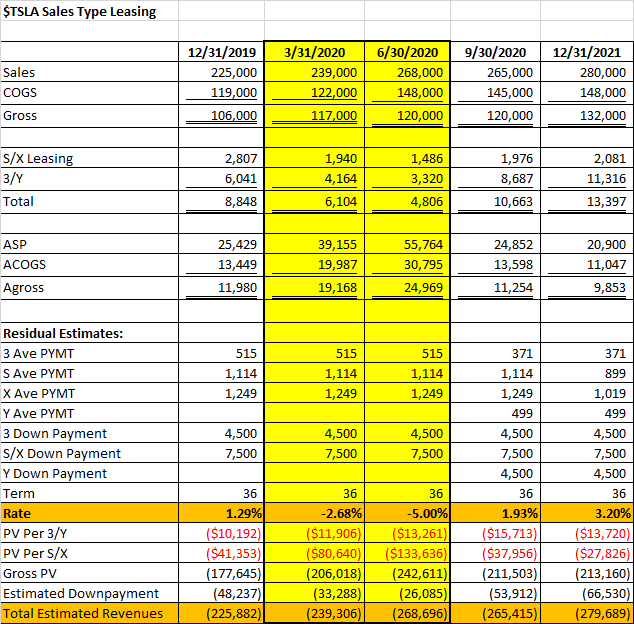Select ACOGS value 13,449
The image size is (634, 624).
pyautogui.click(x=237, y=265)
